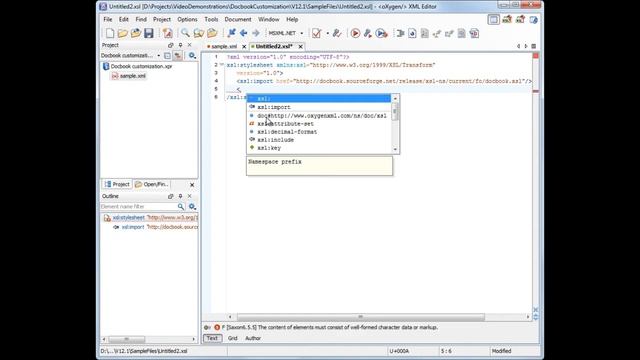Close the Untitled2.xsl editor tab

(x=300, y=47)
